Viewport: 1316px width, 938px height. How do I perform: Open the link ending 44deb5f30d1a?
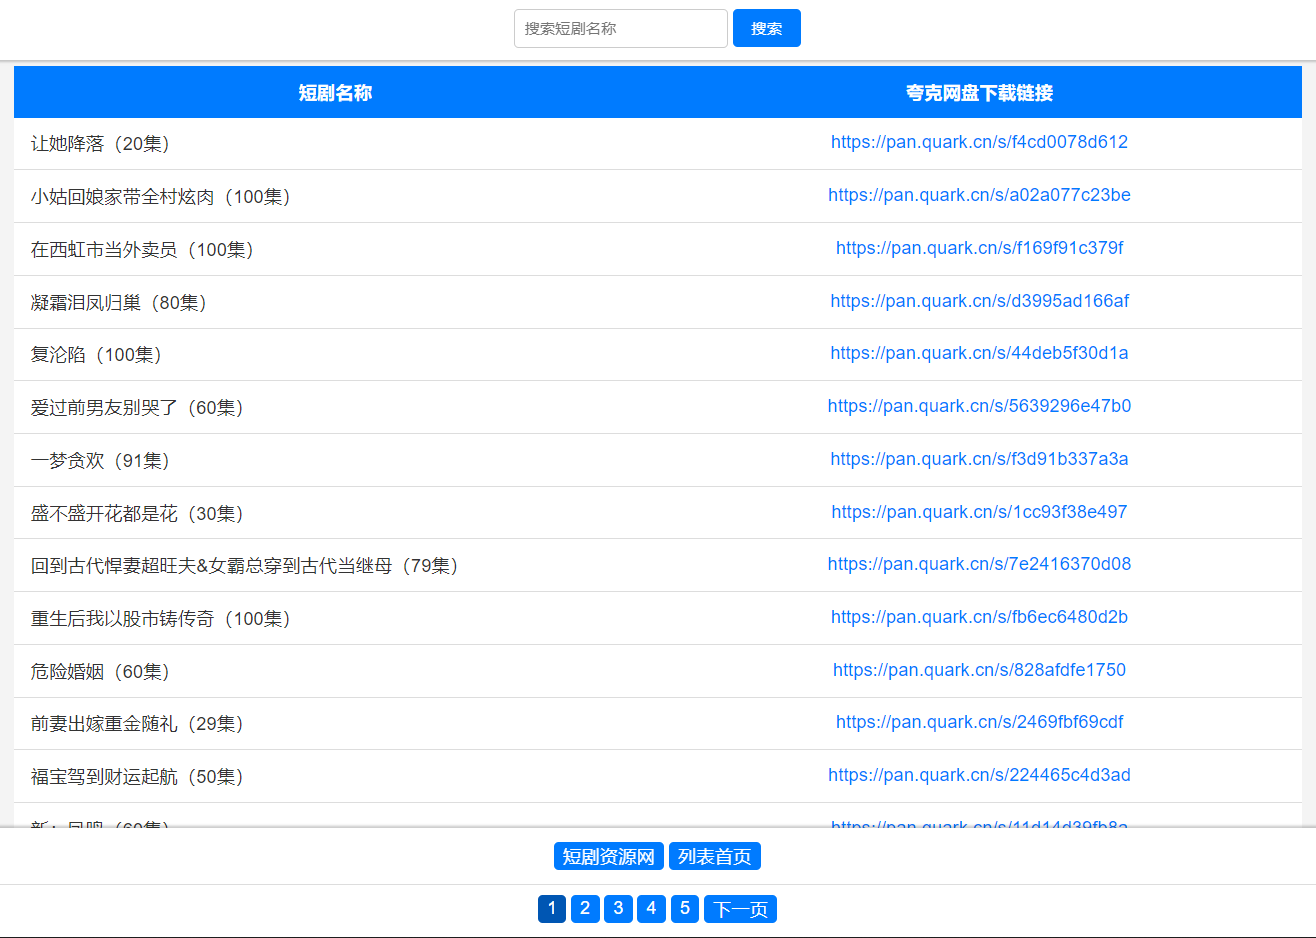point(979,353)
